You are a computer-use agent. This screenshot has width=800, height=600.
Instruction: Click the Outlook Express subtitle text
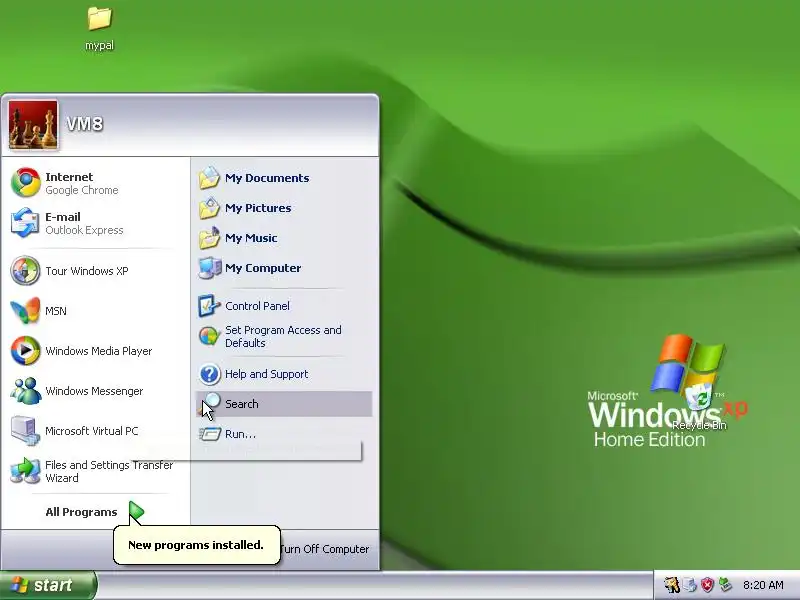[84, 230]
